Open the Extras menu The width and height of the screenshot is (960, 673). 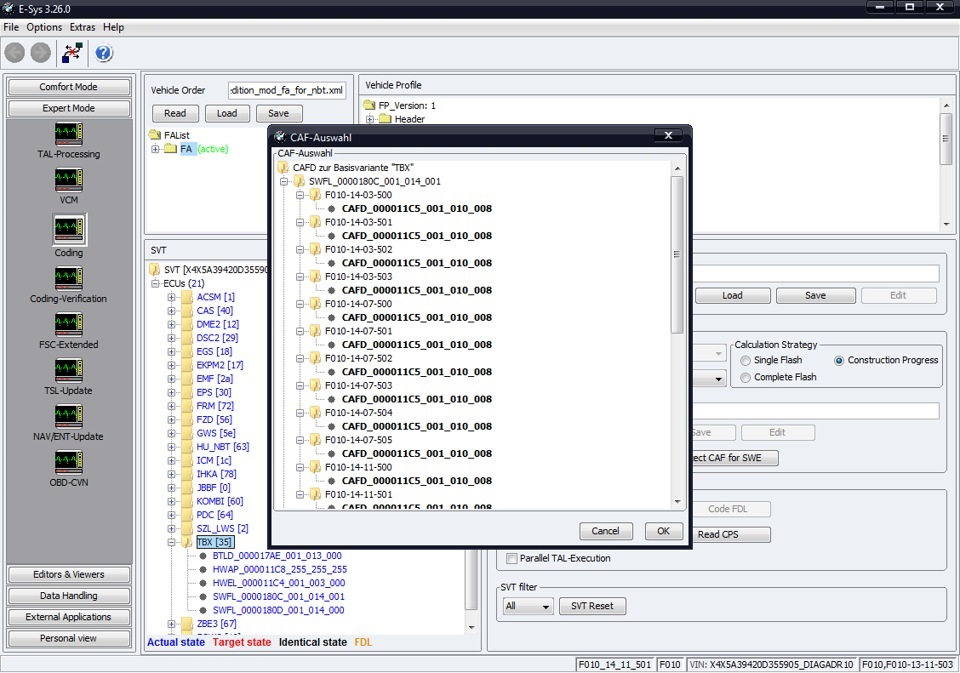tap(82, 27)
